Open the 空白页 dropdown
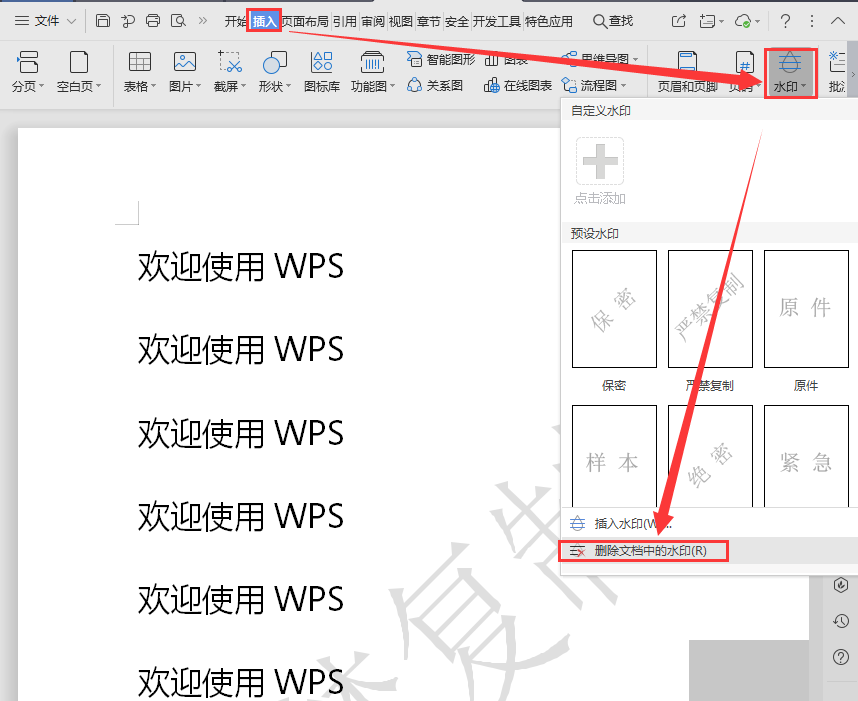Screen dimensions: 858x701 coord(79,71)
